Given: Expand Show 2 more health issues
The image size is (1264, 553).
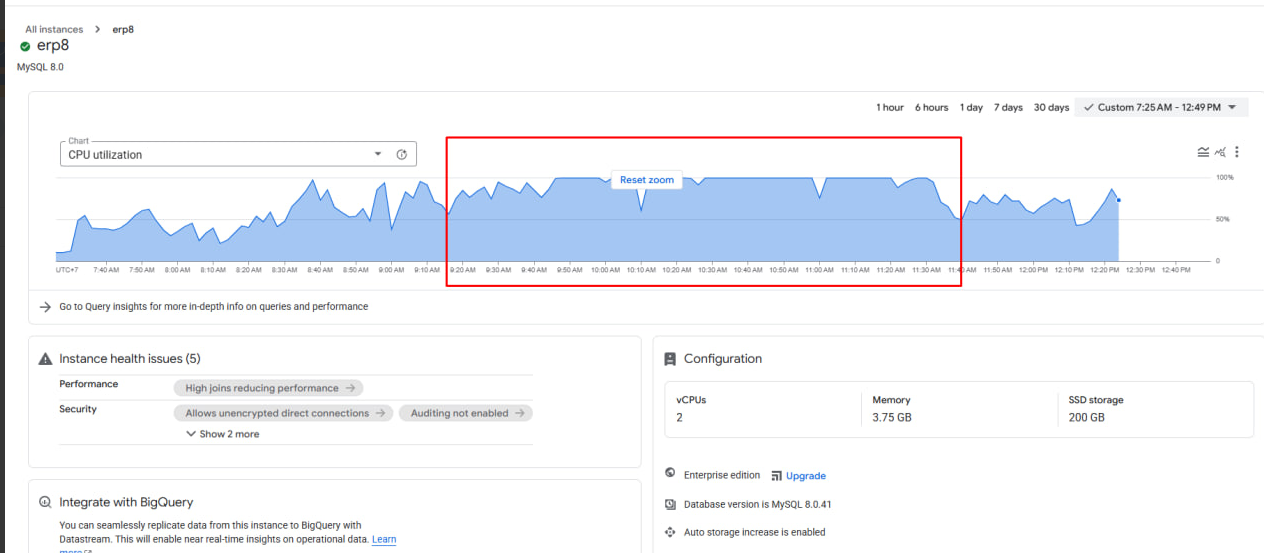Looking at the screenshot, I should tap(222, 434).
